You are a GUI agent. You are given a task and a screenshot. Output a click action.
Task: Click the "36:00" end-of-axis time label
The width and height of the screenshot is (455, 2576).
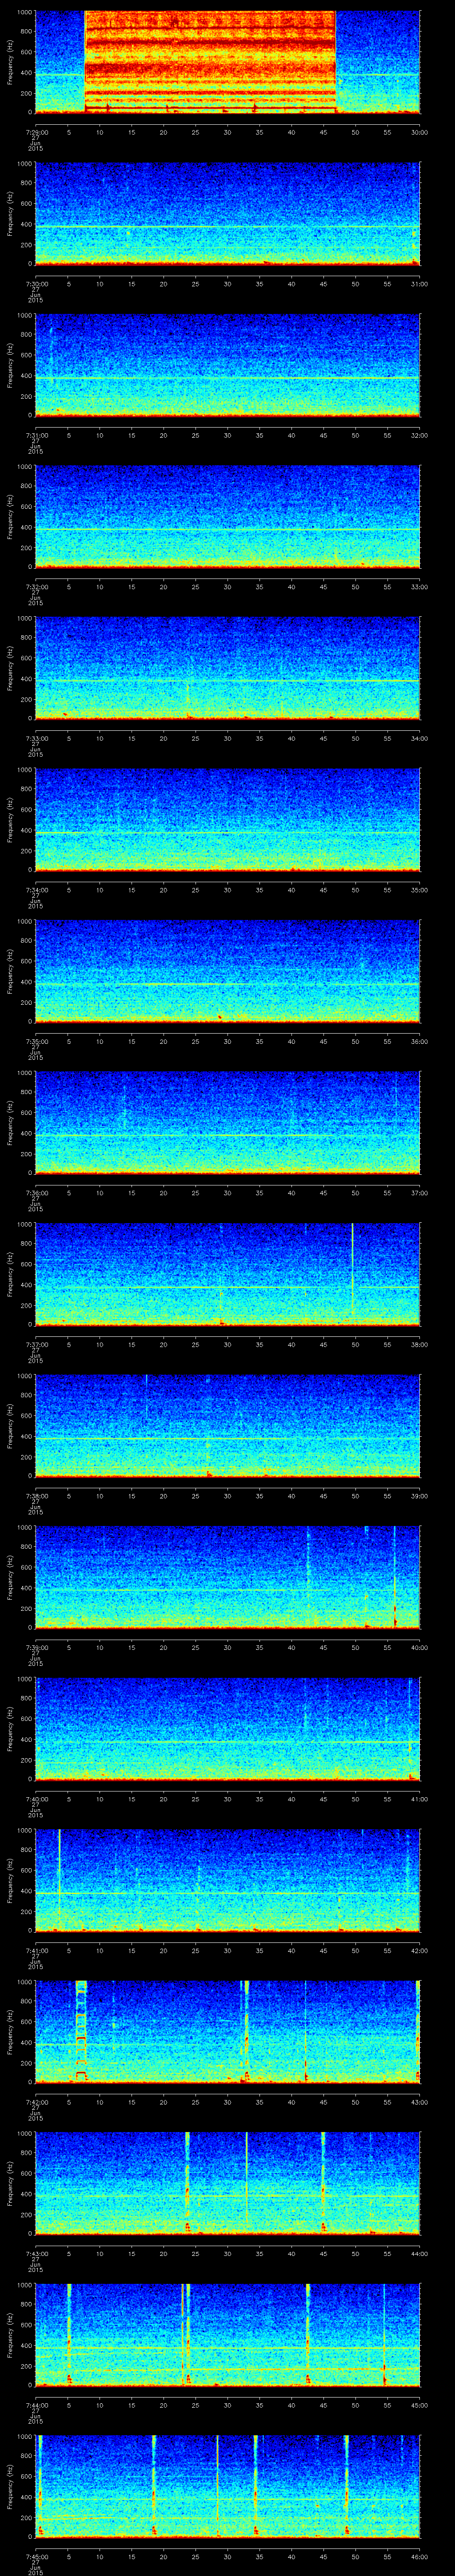[x=419, y=1041]
